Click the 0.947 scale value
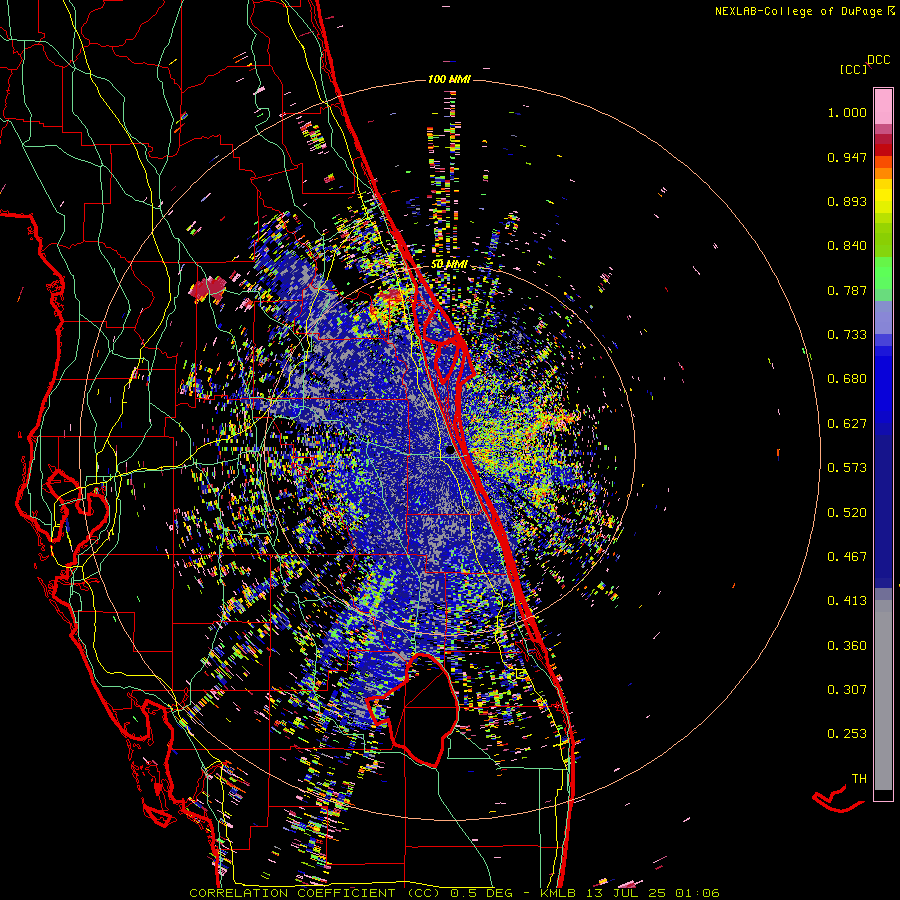The image size is (900, 900). tap(847, 157)
